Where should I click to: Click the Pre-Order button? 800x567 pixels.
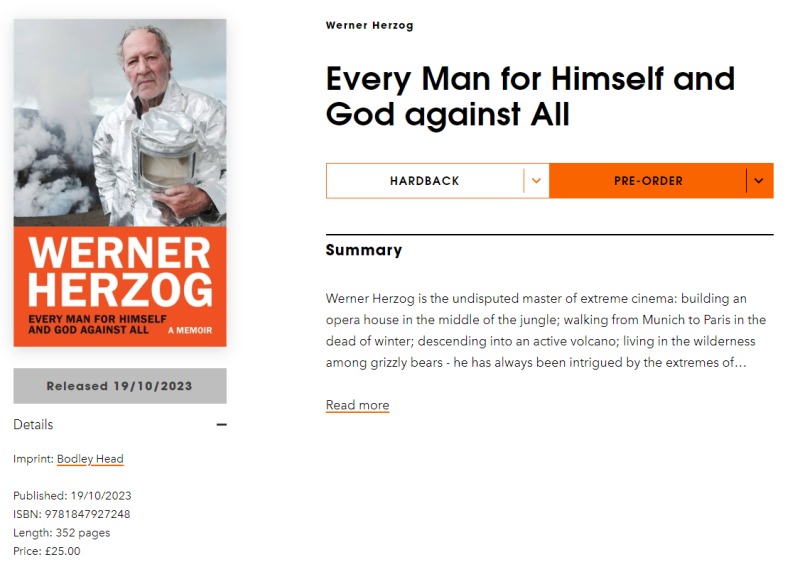(x=648, y=181)
